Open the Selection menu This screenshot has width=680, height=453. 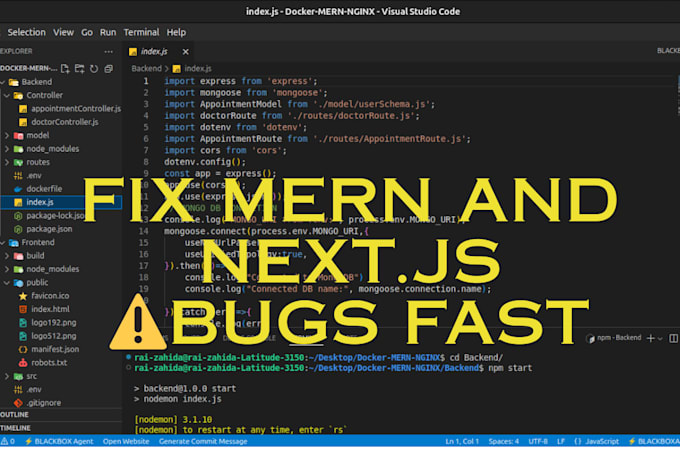click(26, 33)
